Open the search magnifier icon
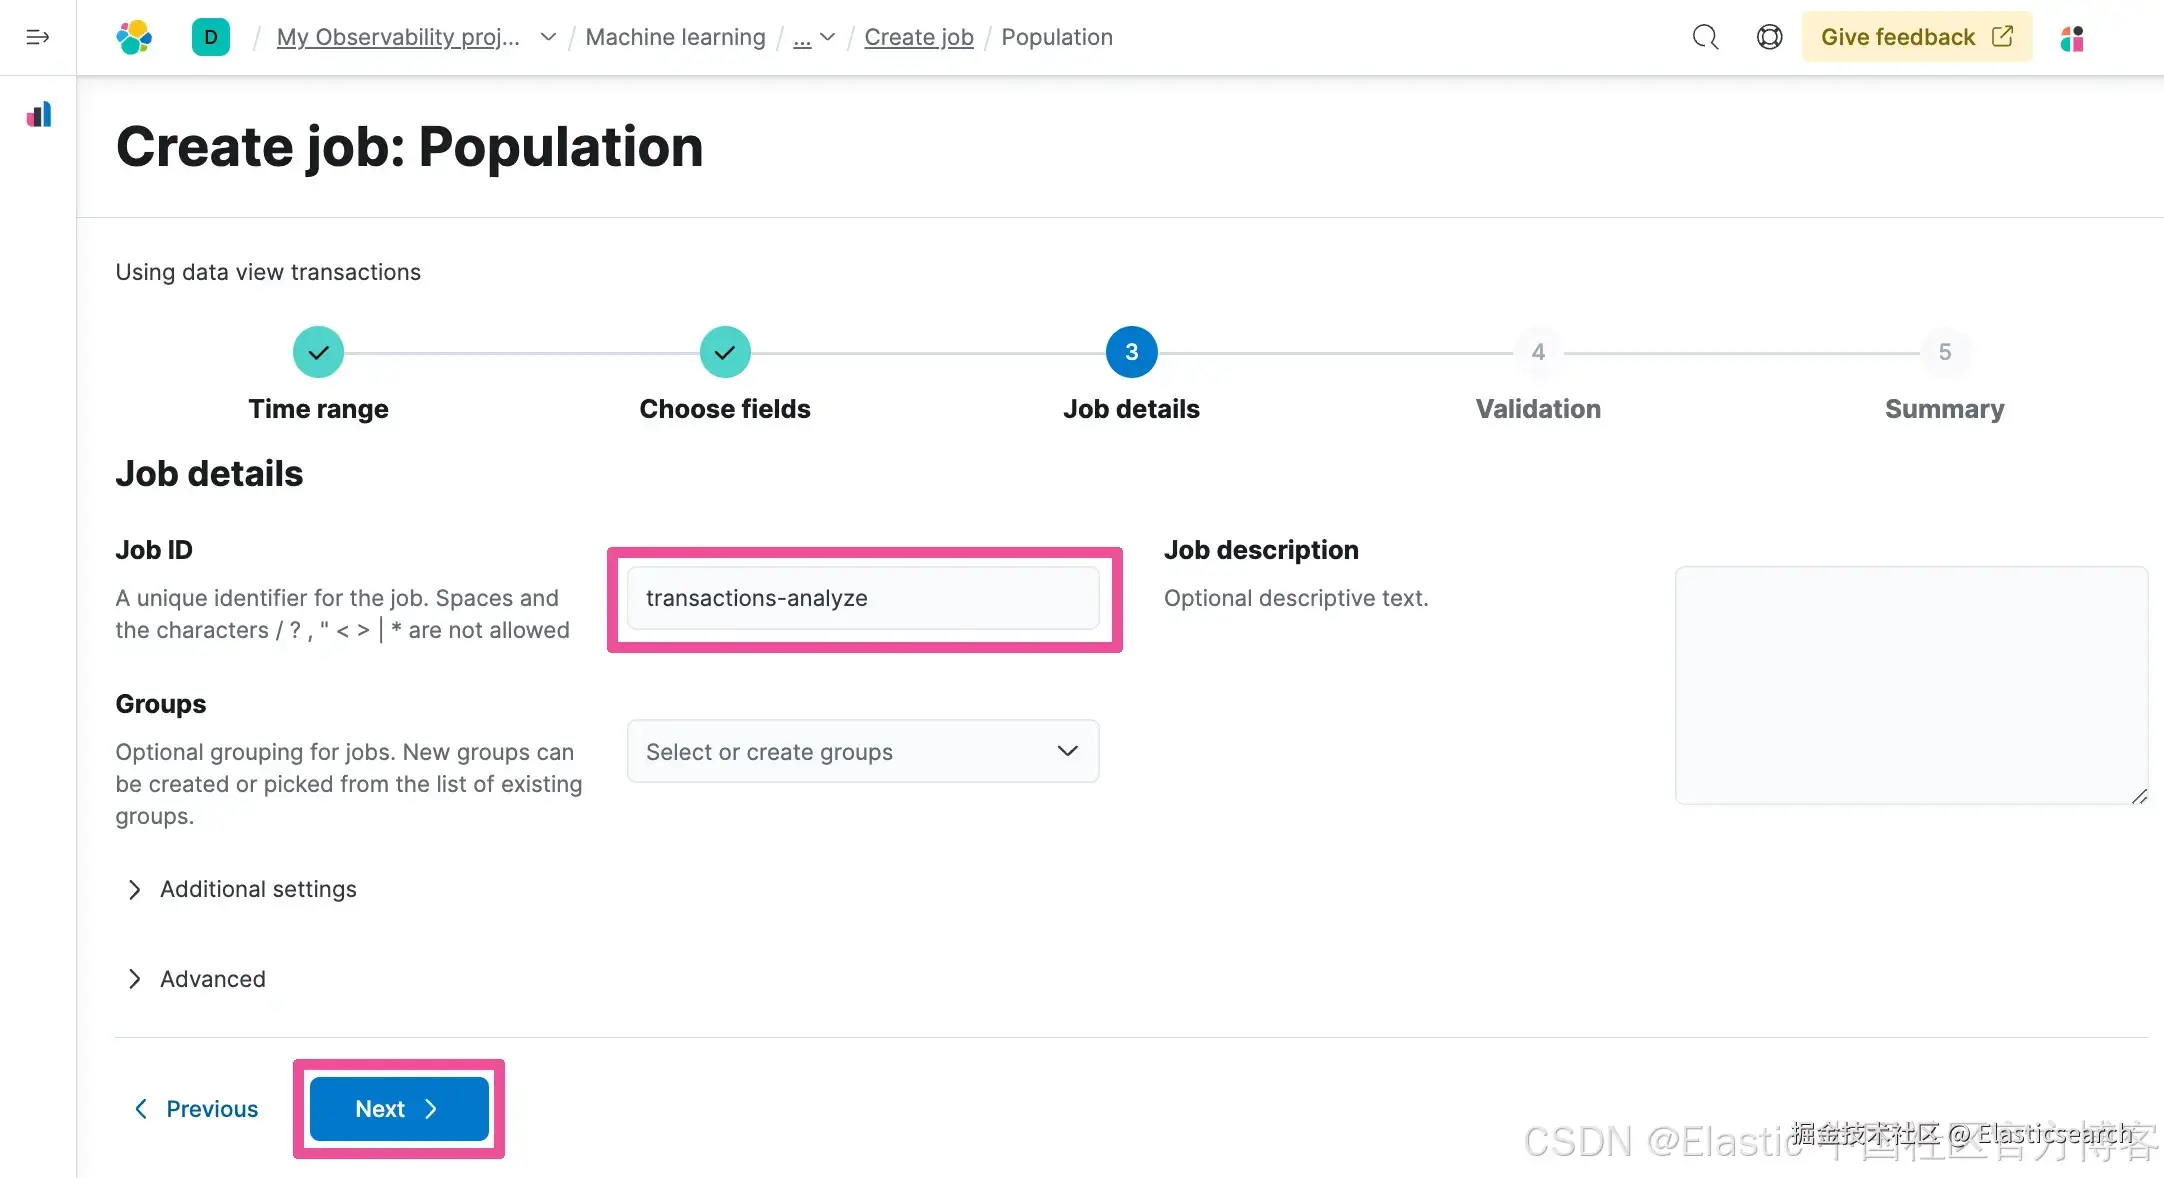2164x1178 pixels. (x=1705, y=37)
